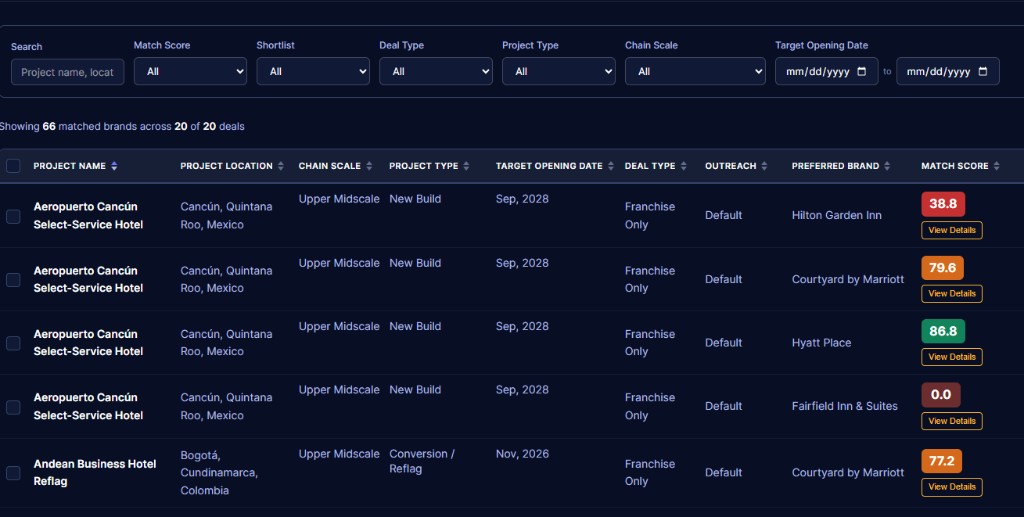Open calendar picker on start date
The width and height of the screenshot is (1024, 517).
tap(862, 71)
